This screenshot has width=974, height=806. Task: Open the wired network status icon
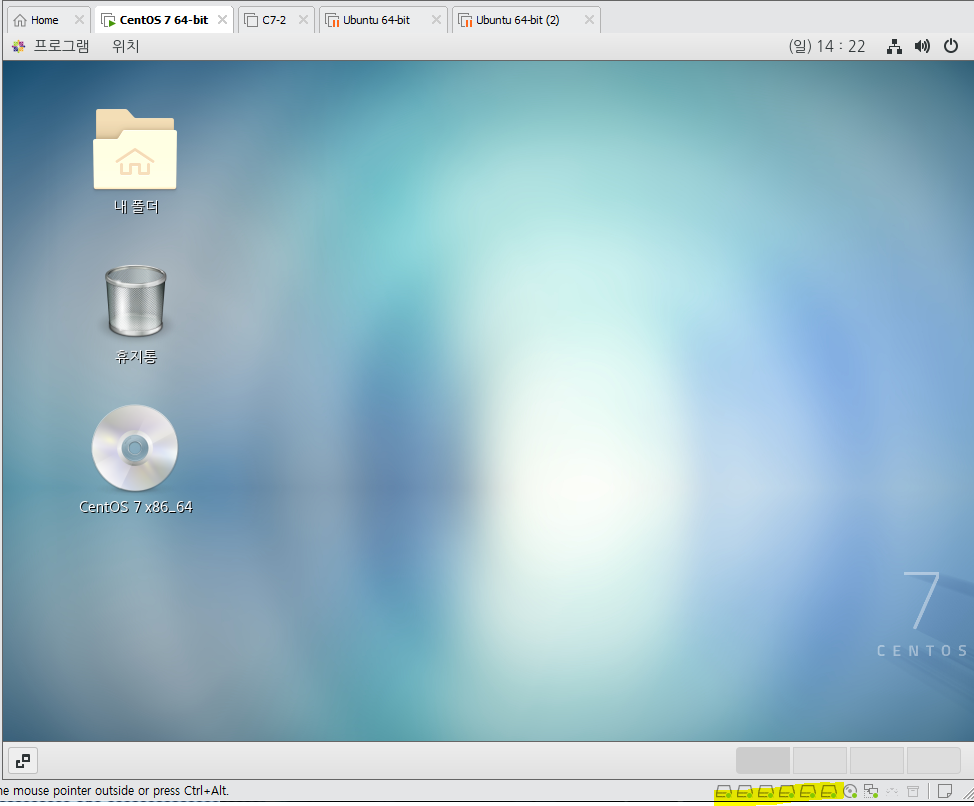[x=894, y=47]
